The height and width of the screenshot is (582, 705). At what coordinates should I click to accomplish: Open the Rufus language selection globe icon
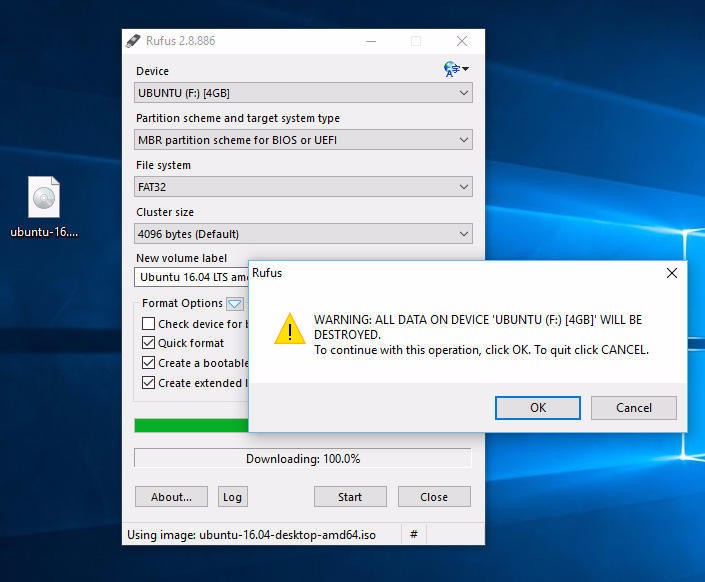click(455, 69)
